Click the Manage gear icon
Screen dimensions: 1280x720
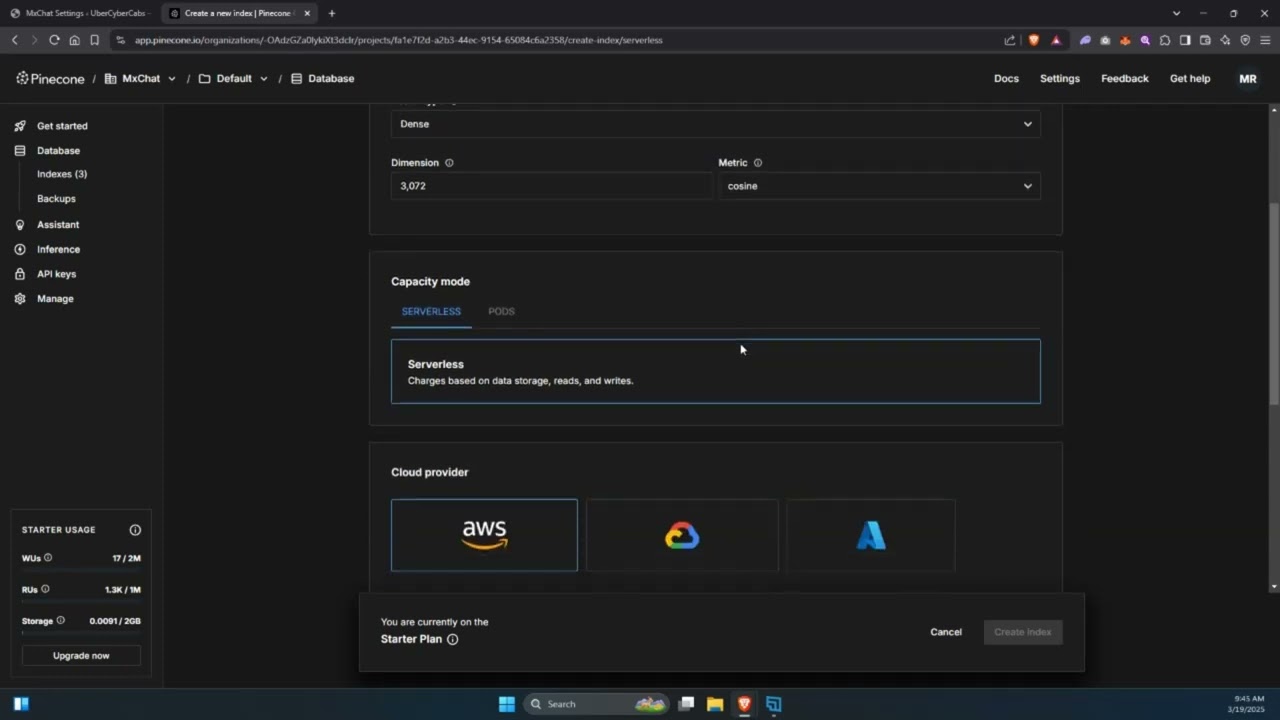[x=20, y=299]
